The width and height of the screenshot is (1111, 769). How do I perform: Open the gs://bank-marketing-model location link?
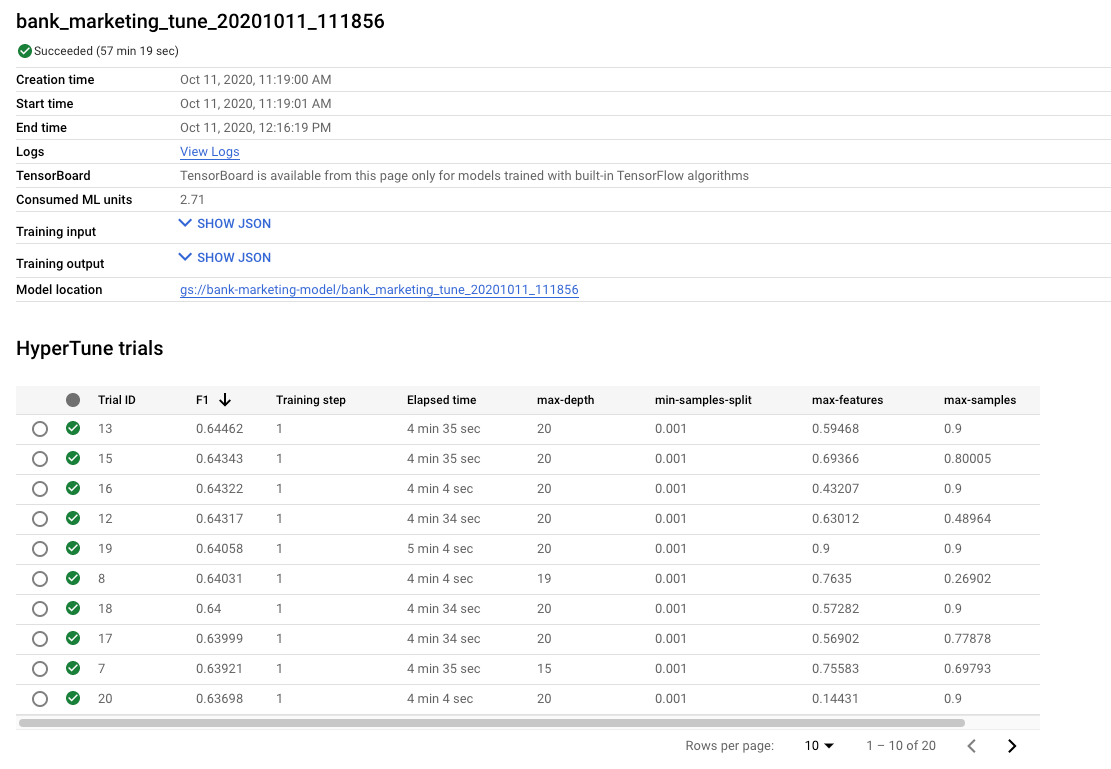point(379,290)
